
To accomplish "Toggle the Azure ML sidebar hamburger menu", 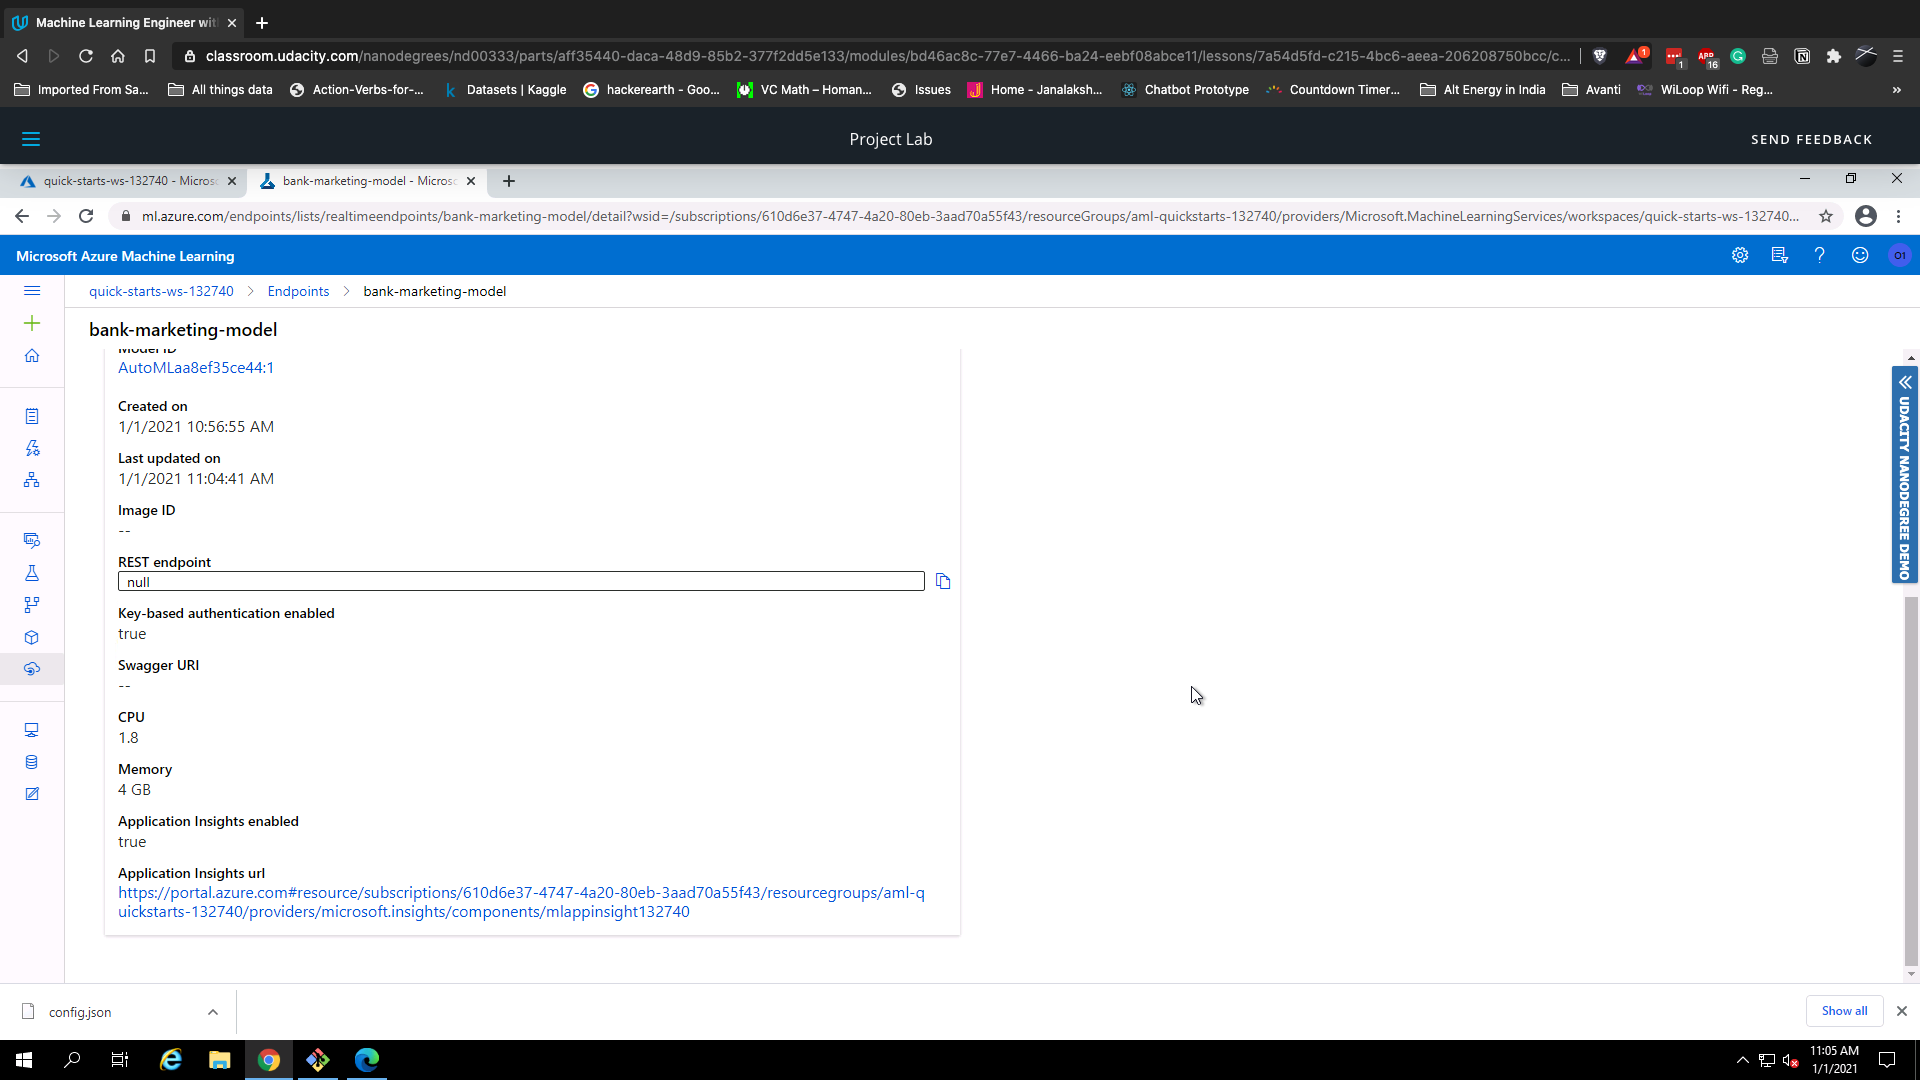I will tap(32, 291).
